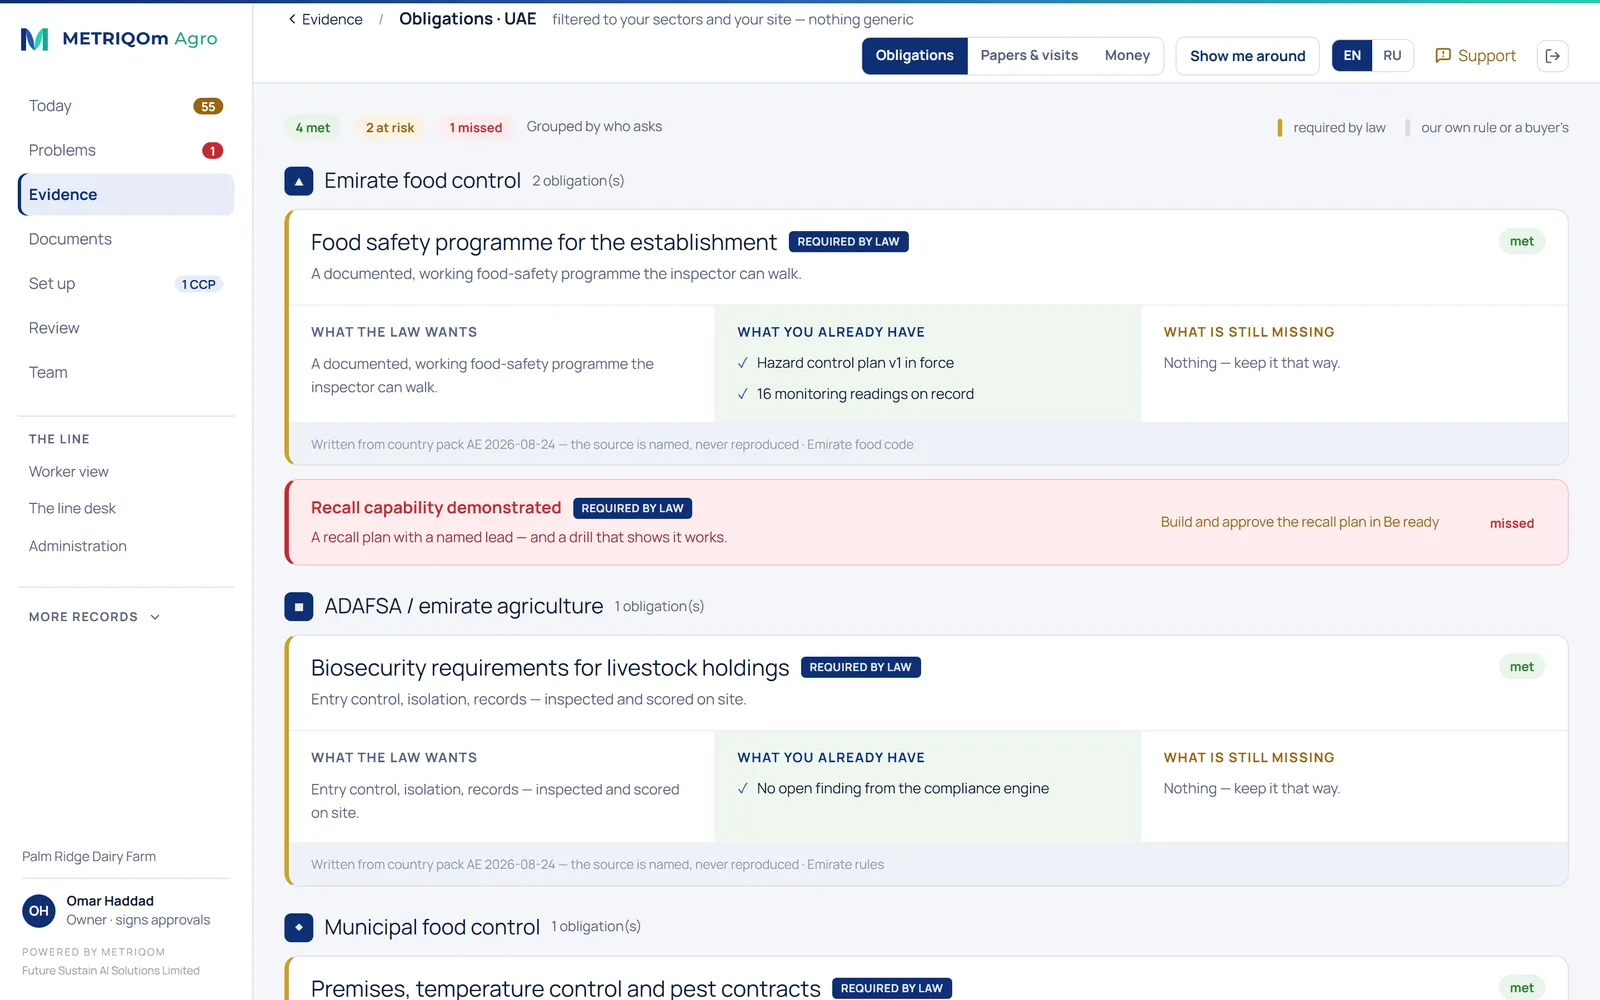Go back to Evidence breadcrumb
Screen dimensions: 1600x1000
(325, 19)
